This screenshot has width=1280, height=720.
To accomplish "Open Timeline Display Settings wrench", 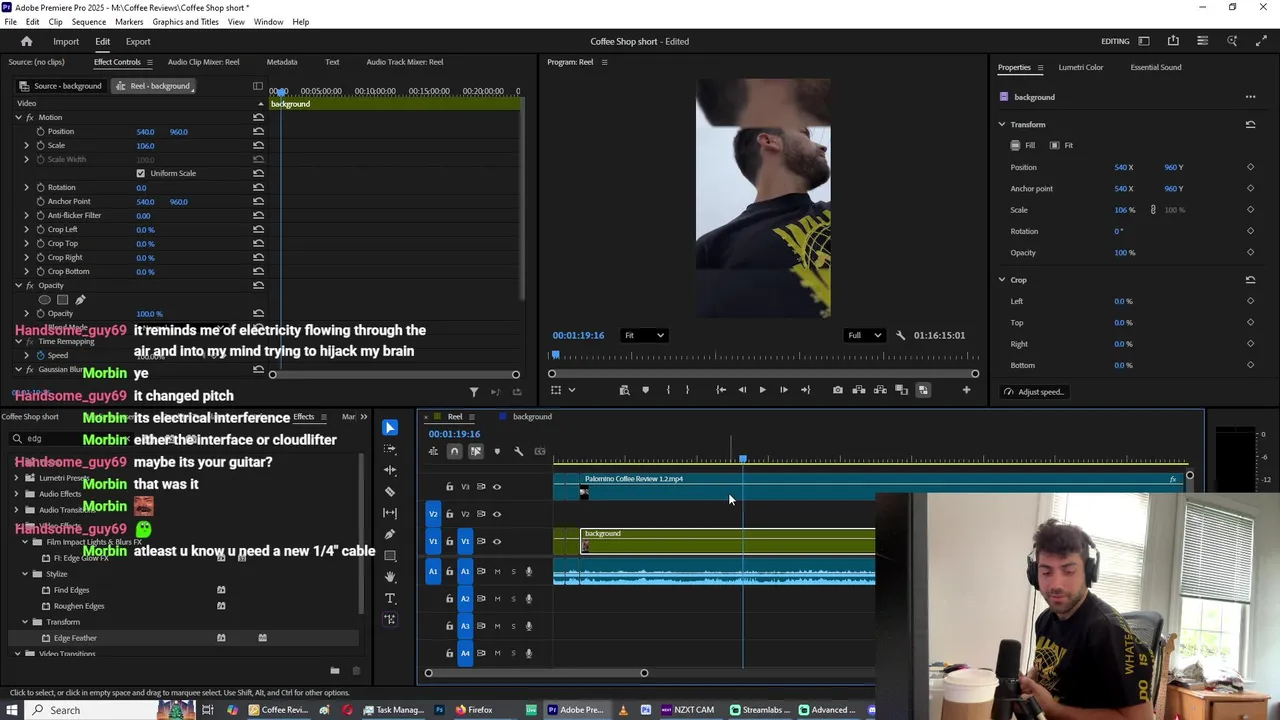I will (x=518, y=451).
